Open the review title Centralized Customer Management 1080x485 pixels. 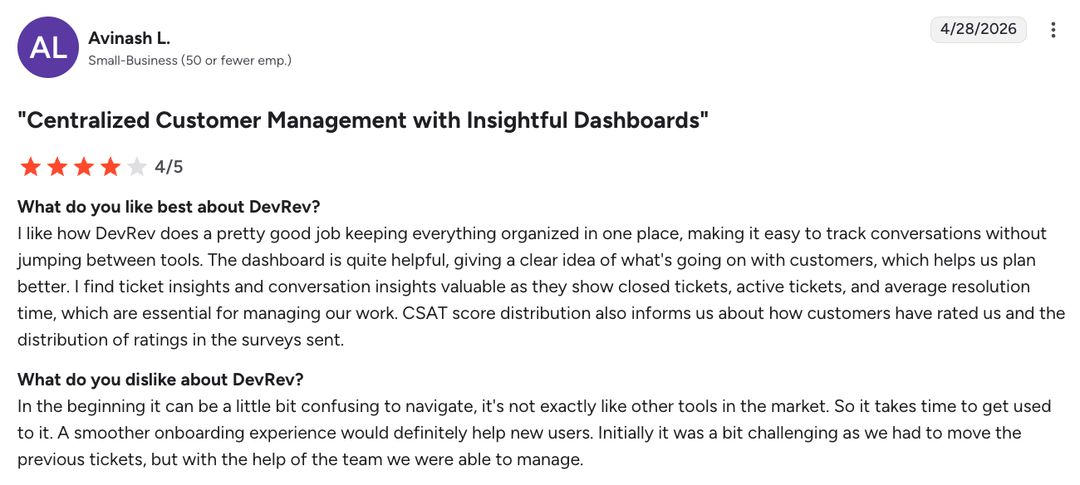[x=363, y=121]
